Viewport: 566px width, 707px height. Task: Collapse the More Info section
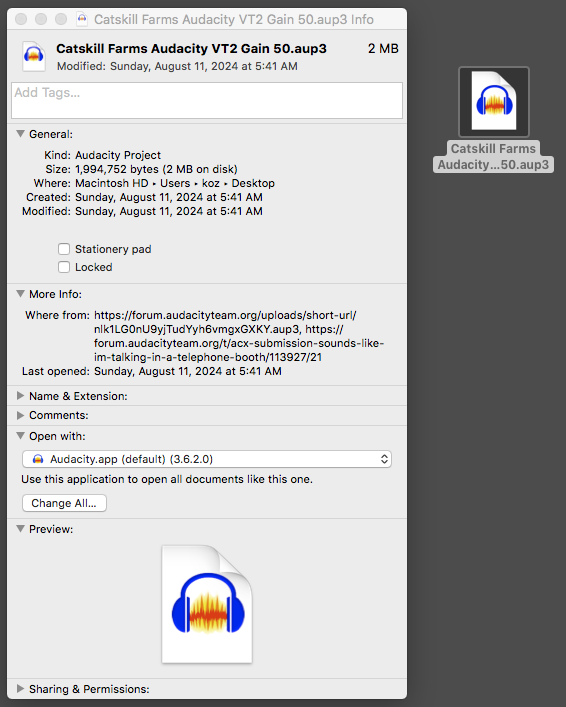[x=20, y=294]
